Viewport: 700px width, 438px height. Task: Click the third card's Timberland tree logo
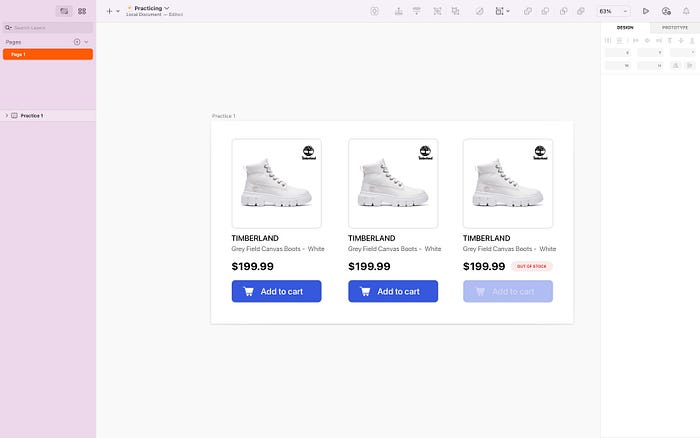[540, 152]
